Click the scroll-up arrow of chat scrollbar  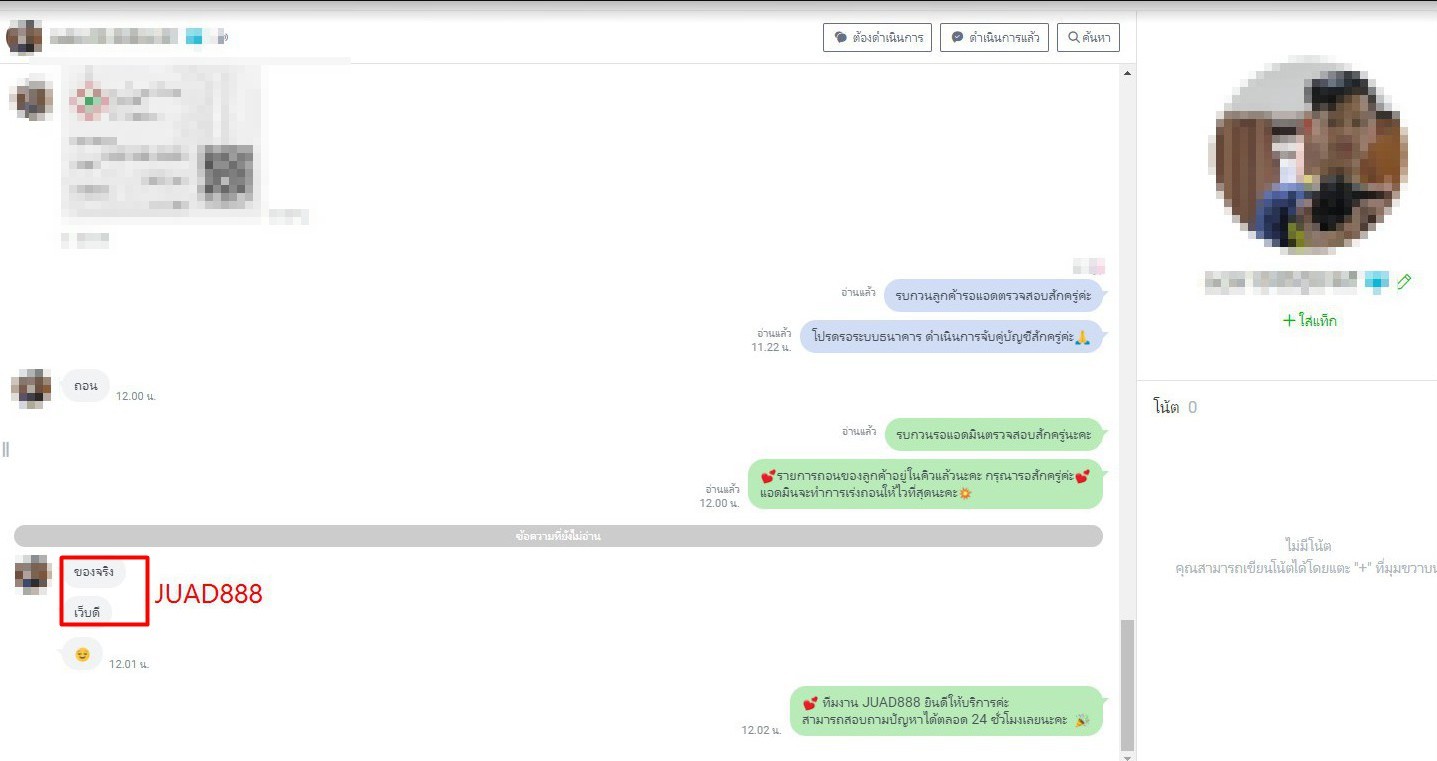click(1128, 74)
